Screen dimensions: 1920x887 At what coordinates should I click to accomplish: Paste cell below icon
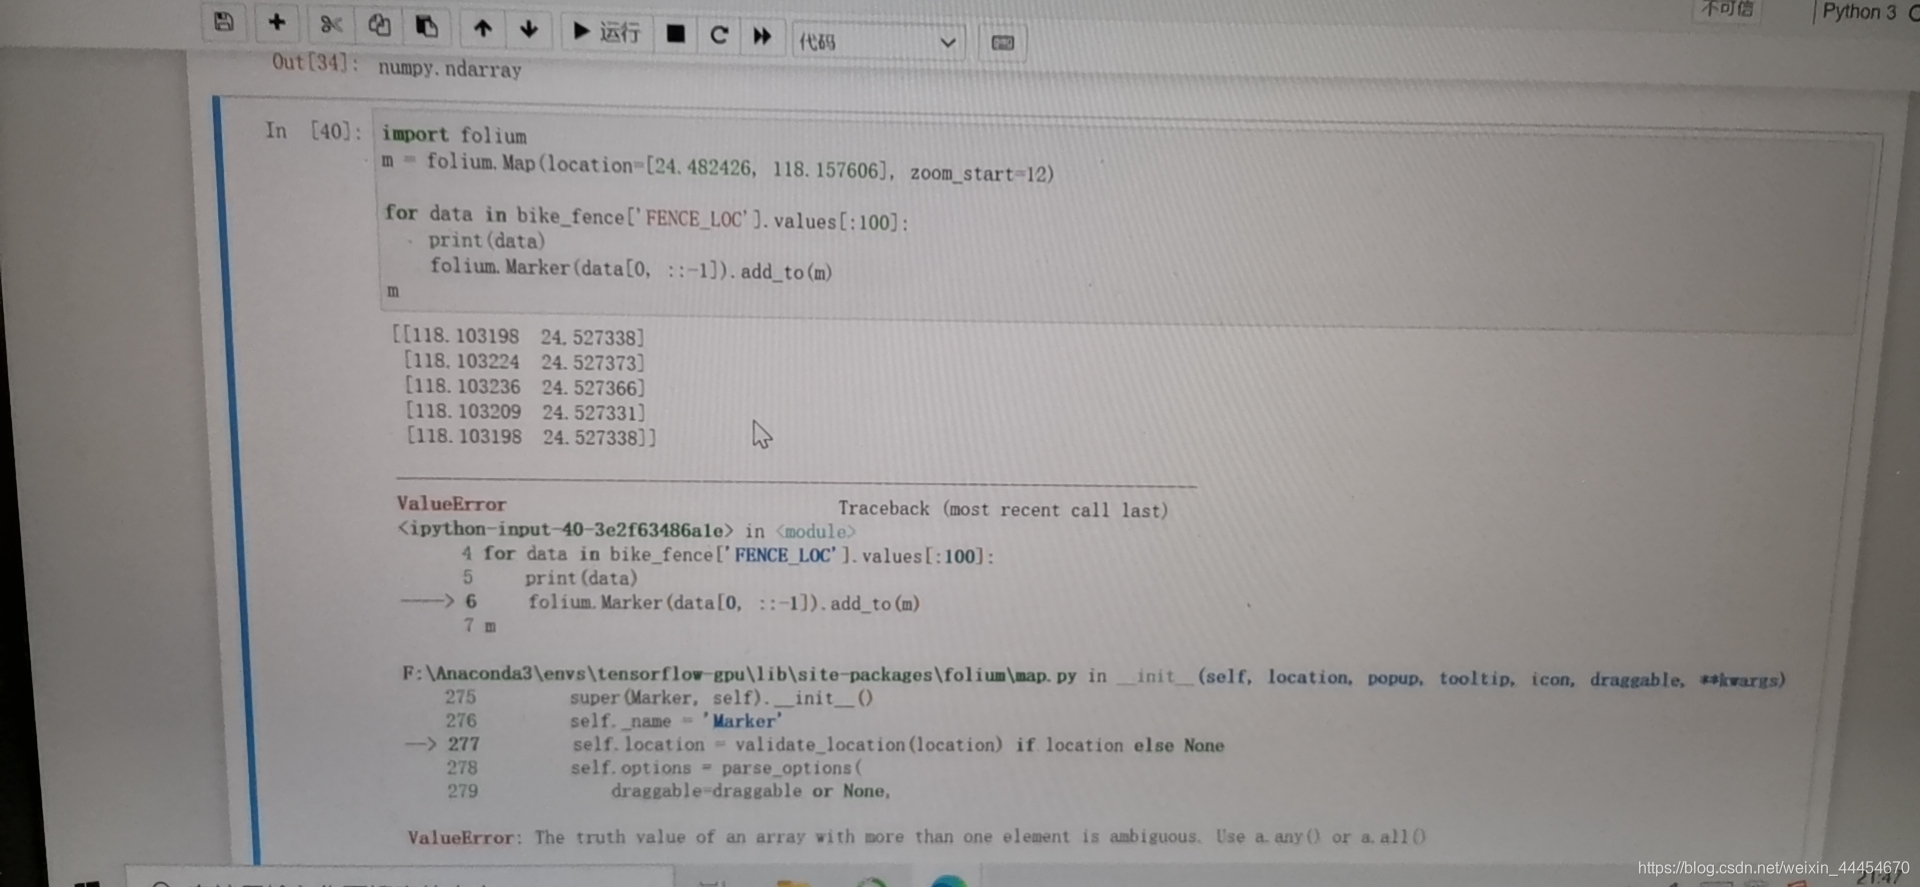pos(427,26)
